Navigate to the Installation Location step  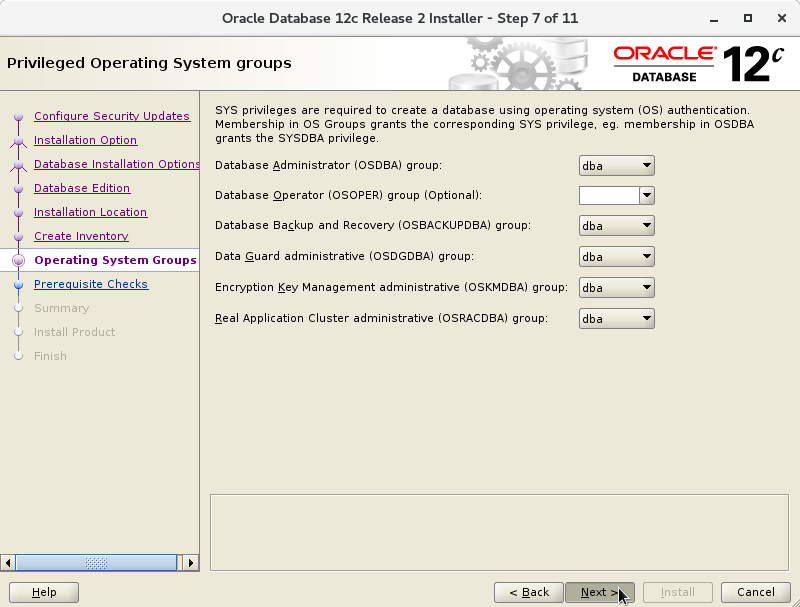pos(91,212)
